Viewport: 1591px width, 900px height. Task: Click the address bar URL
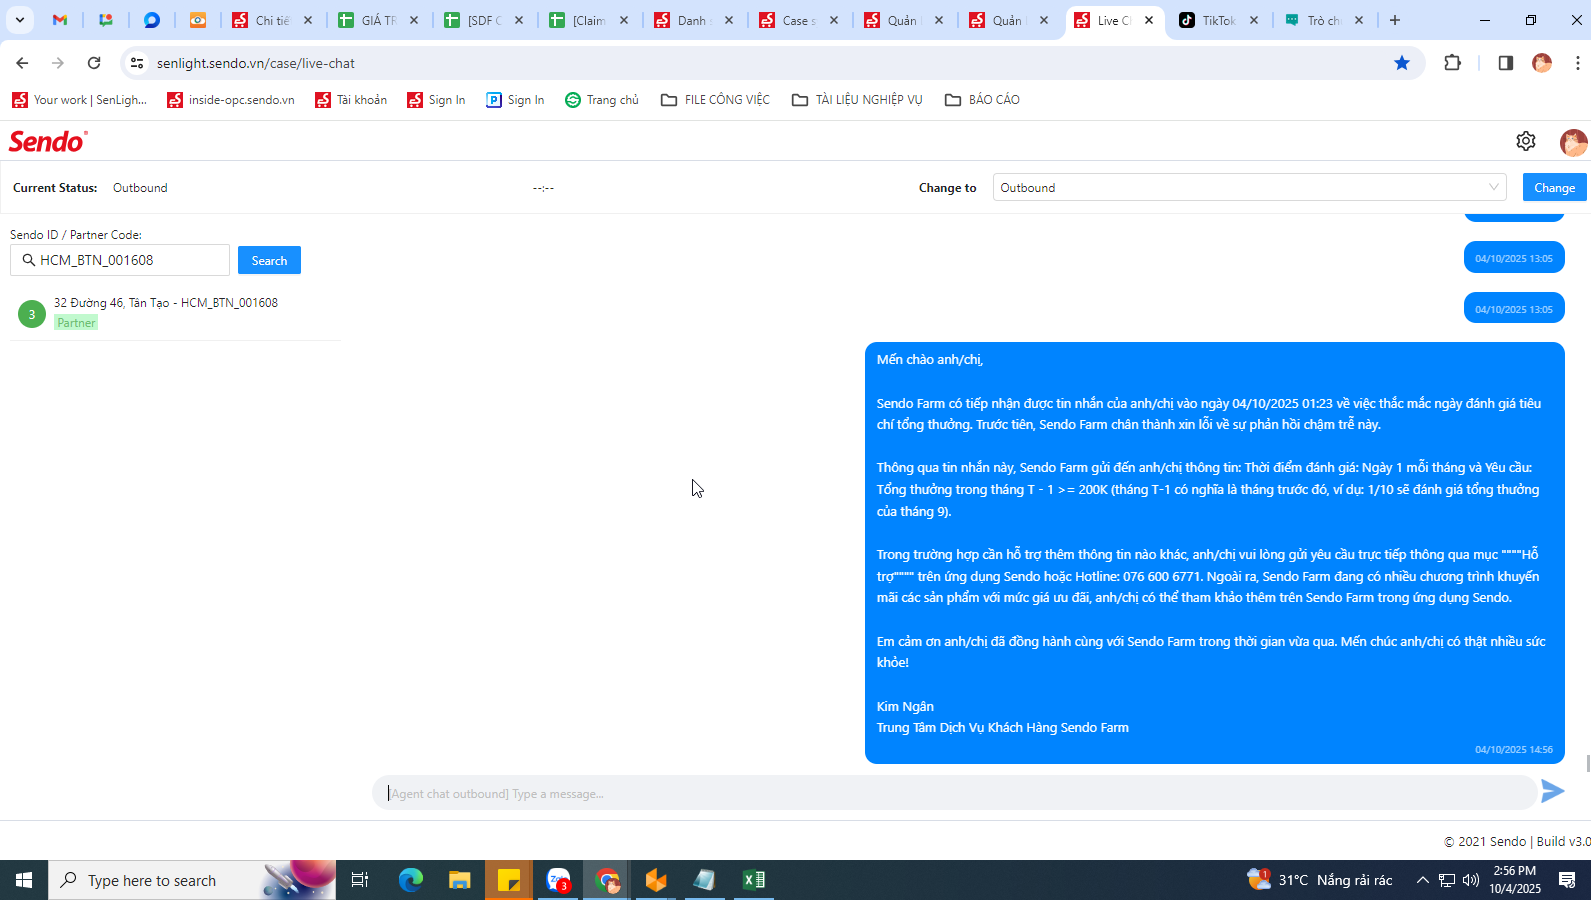click(x=256, y=63)
